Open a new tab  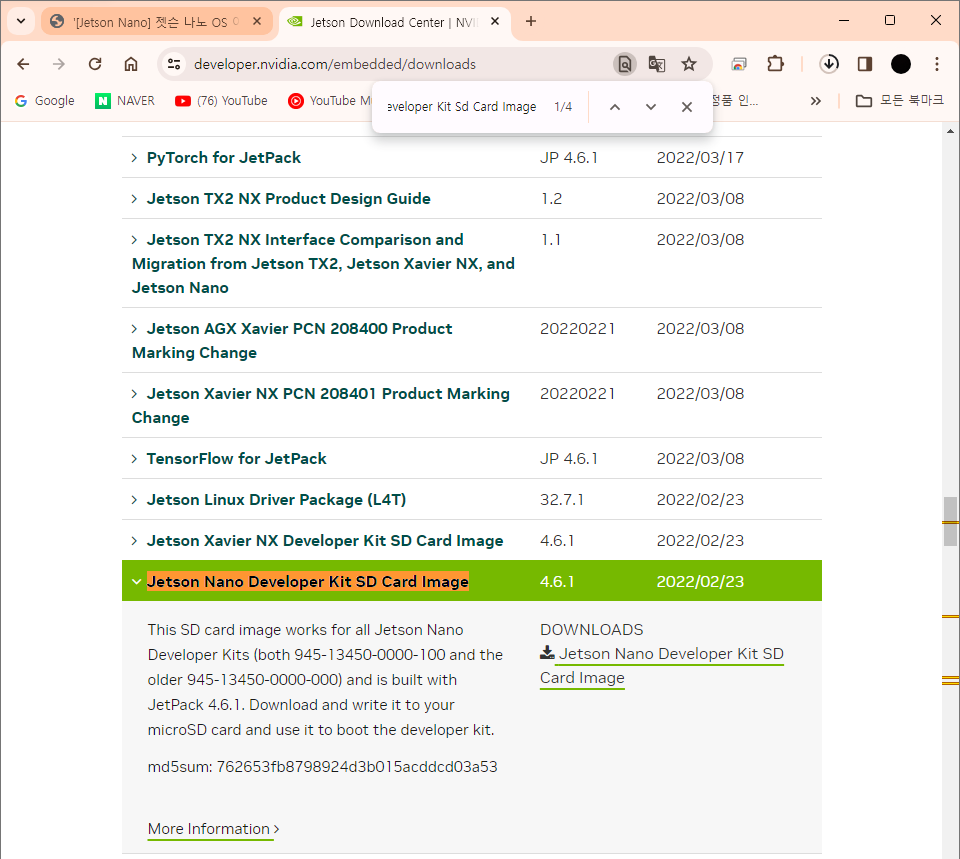531,21
